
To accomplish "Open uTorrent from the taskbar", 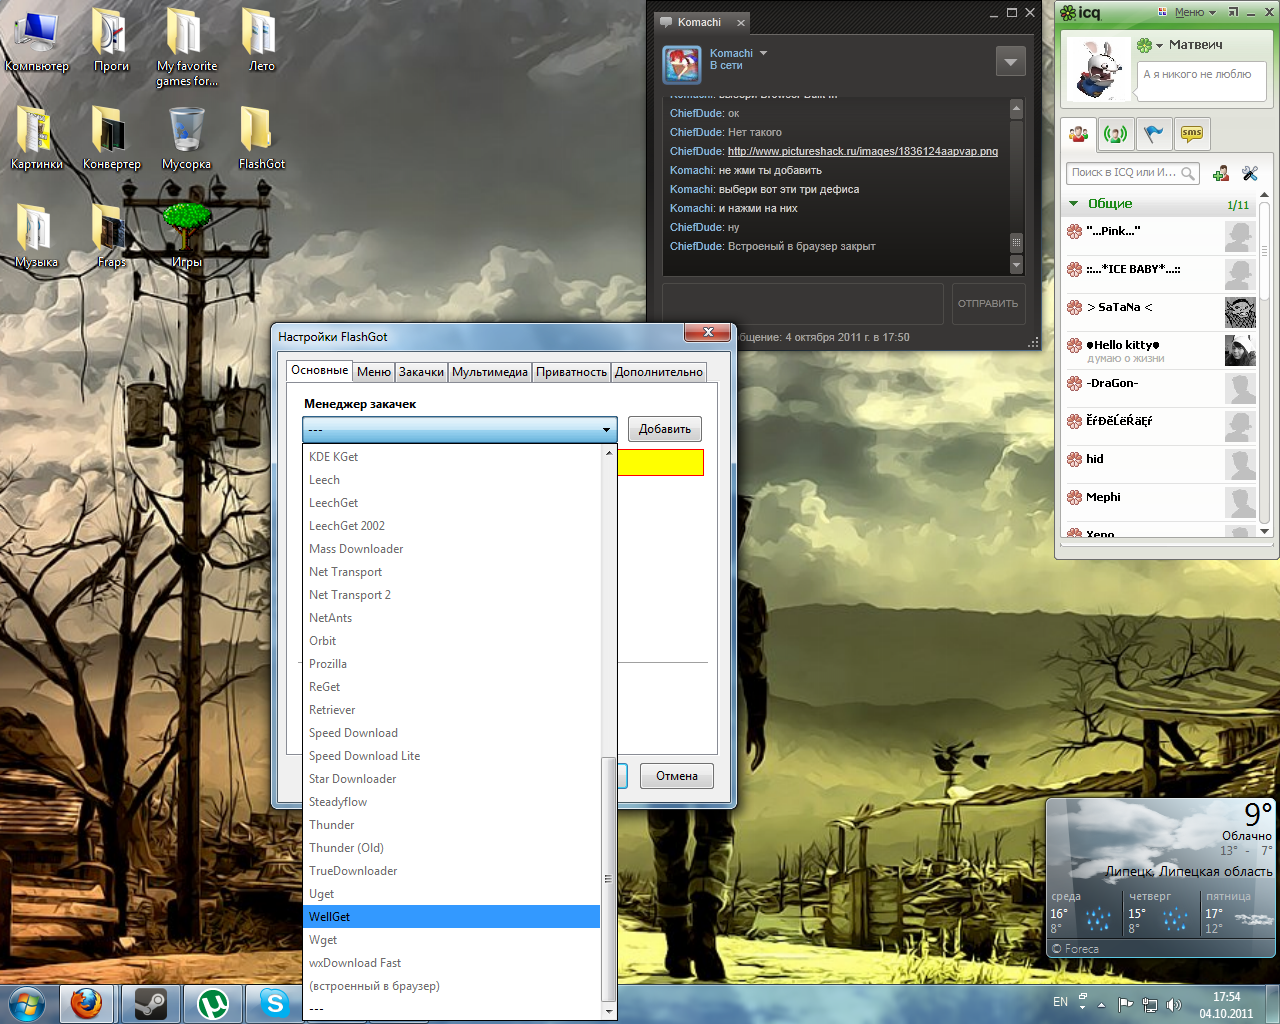I will (212, 1004).
